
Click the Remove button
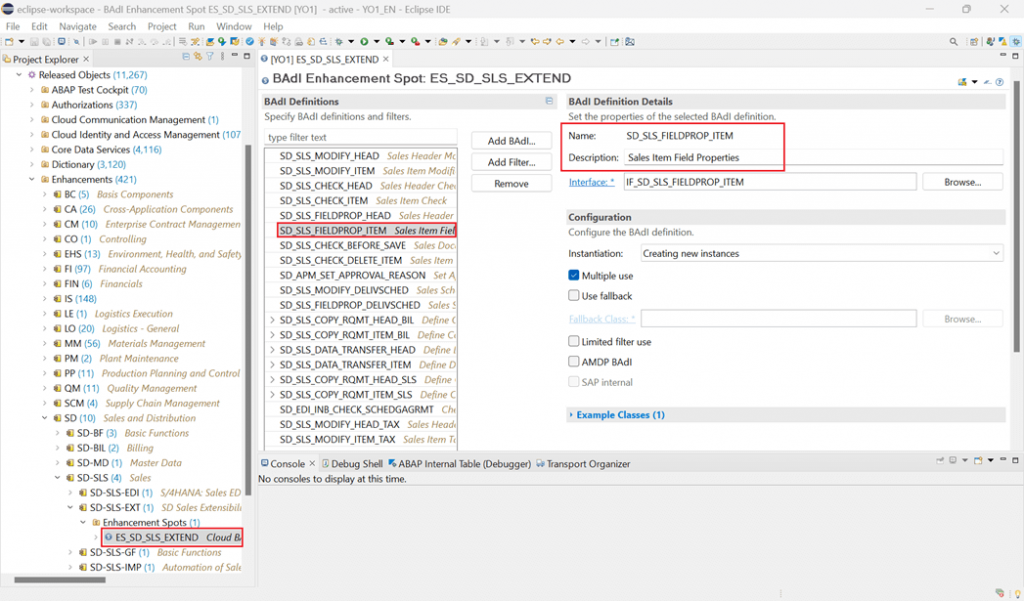pos(511,184)
